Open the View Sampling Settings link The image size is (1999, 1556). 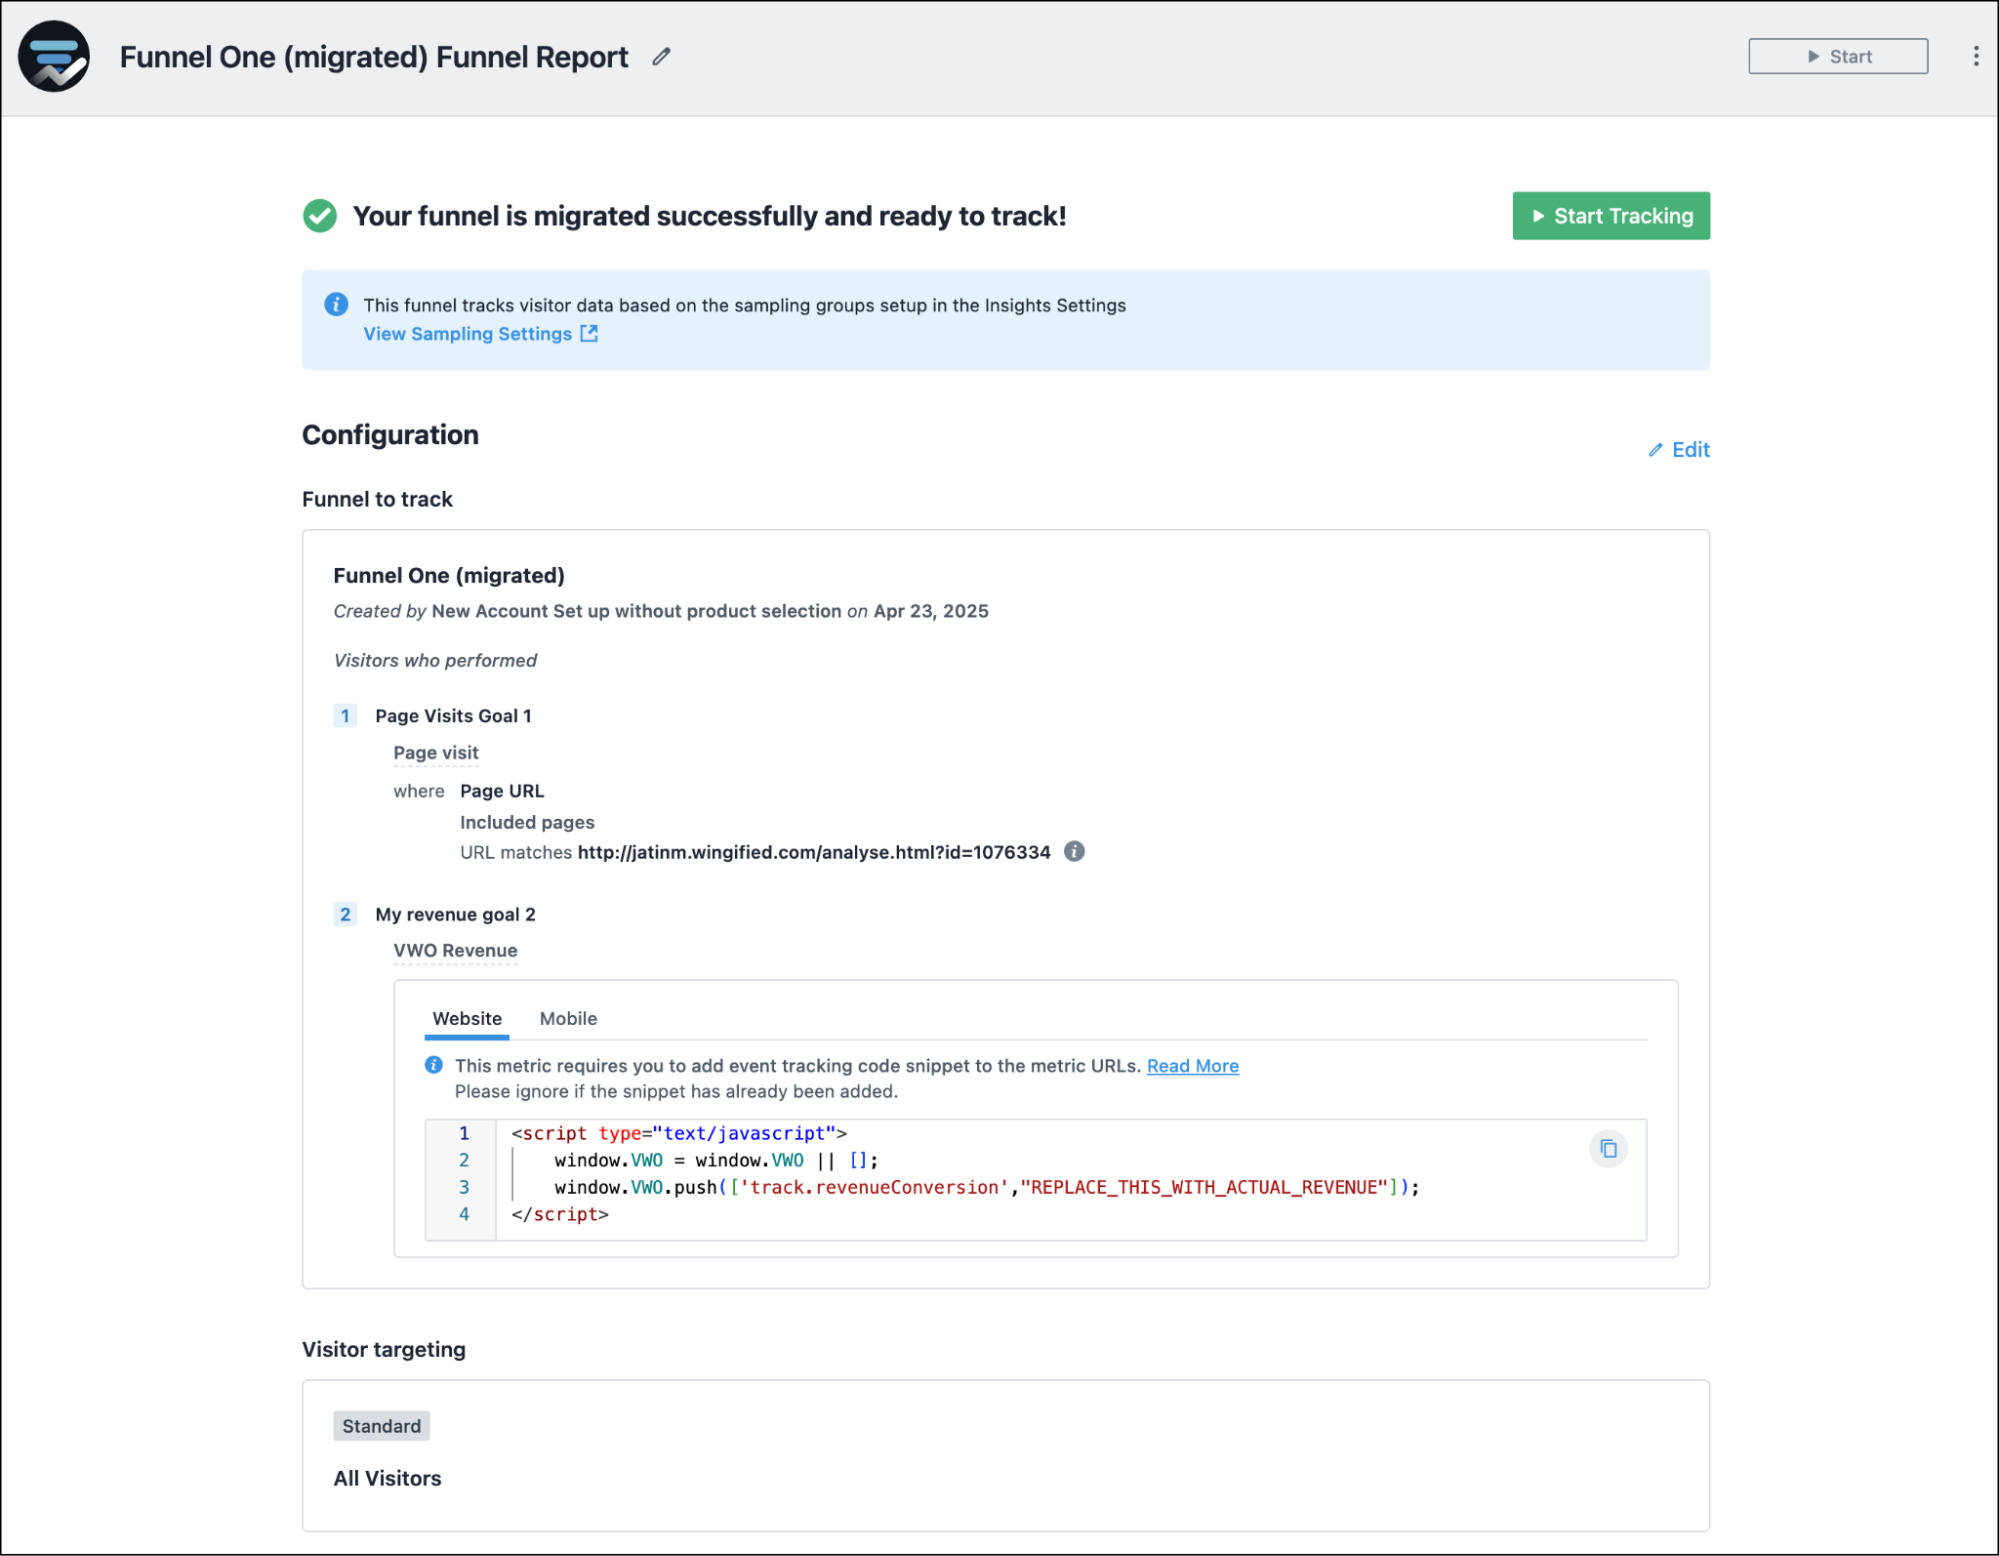coord(480,334)
